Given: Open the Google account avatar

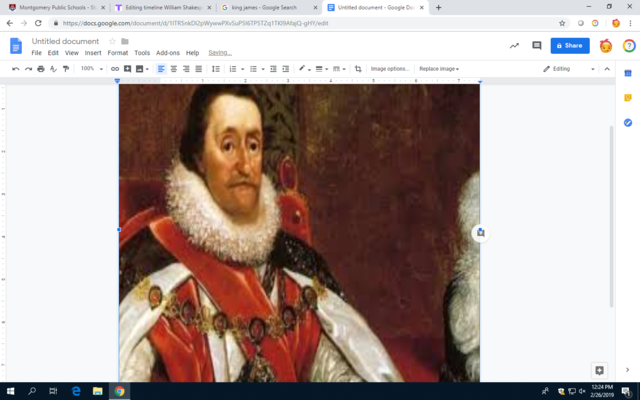Looking at the screenshot, I should (606, 46).
